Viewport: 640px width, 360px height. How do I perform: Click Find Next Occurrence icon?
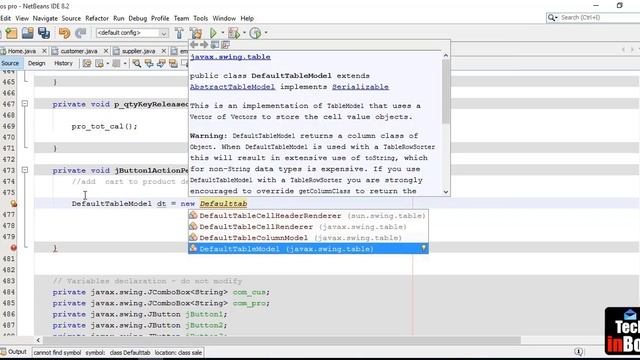[161, 63]
